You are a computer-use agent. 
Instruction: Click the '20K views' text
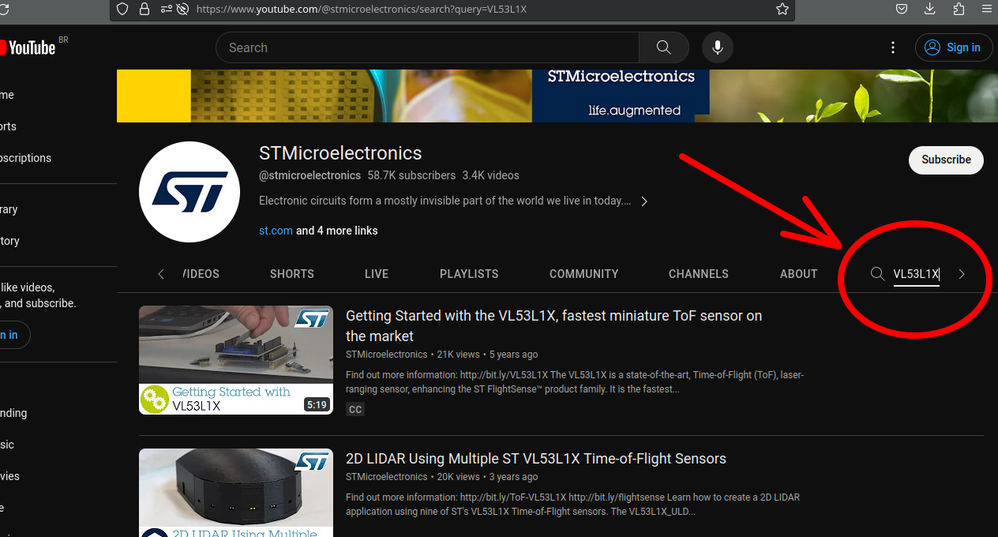458,477
